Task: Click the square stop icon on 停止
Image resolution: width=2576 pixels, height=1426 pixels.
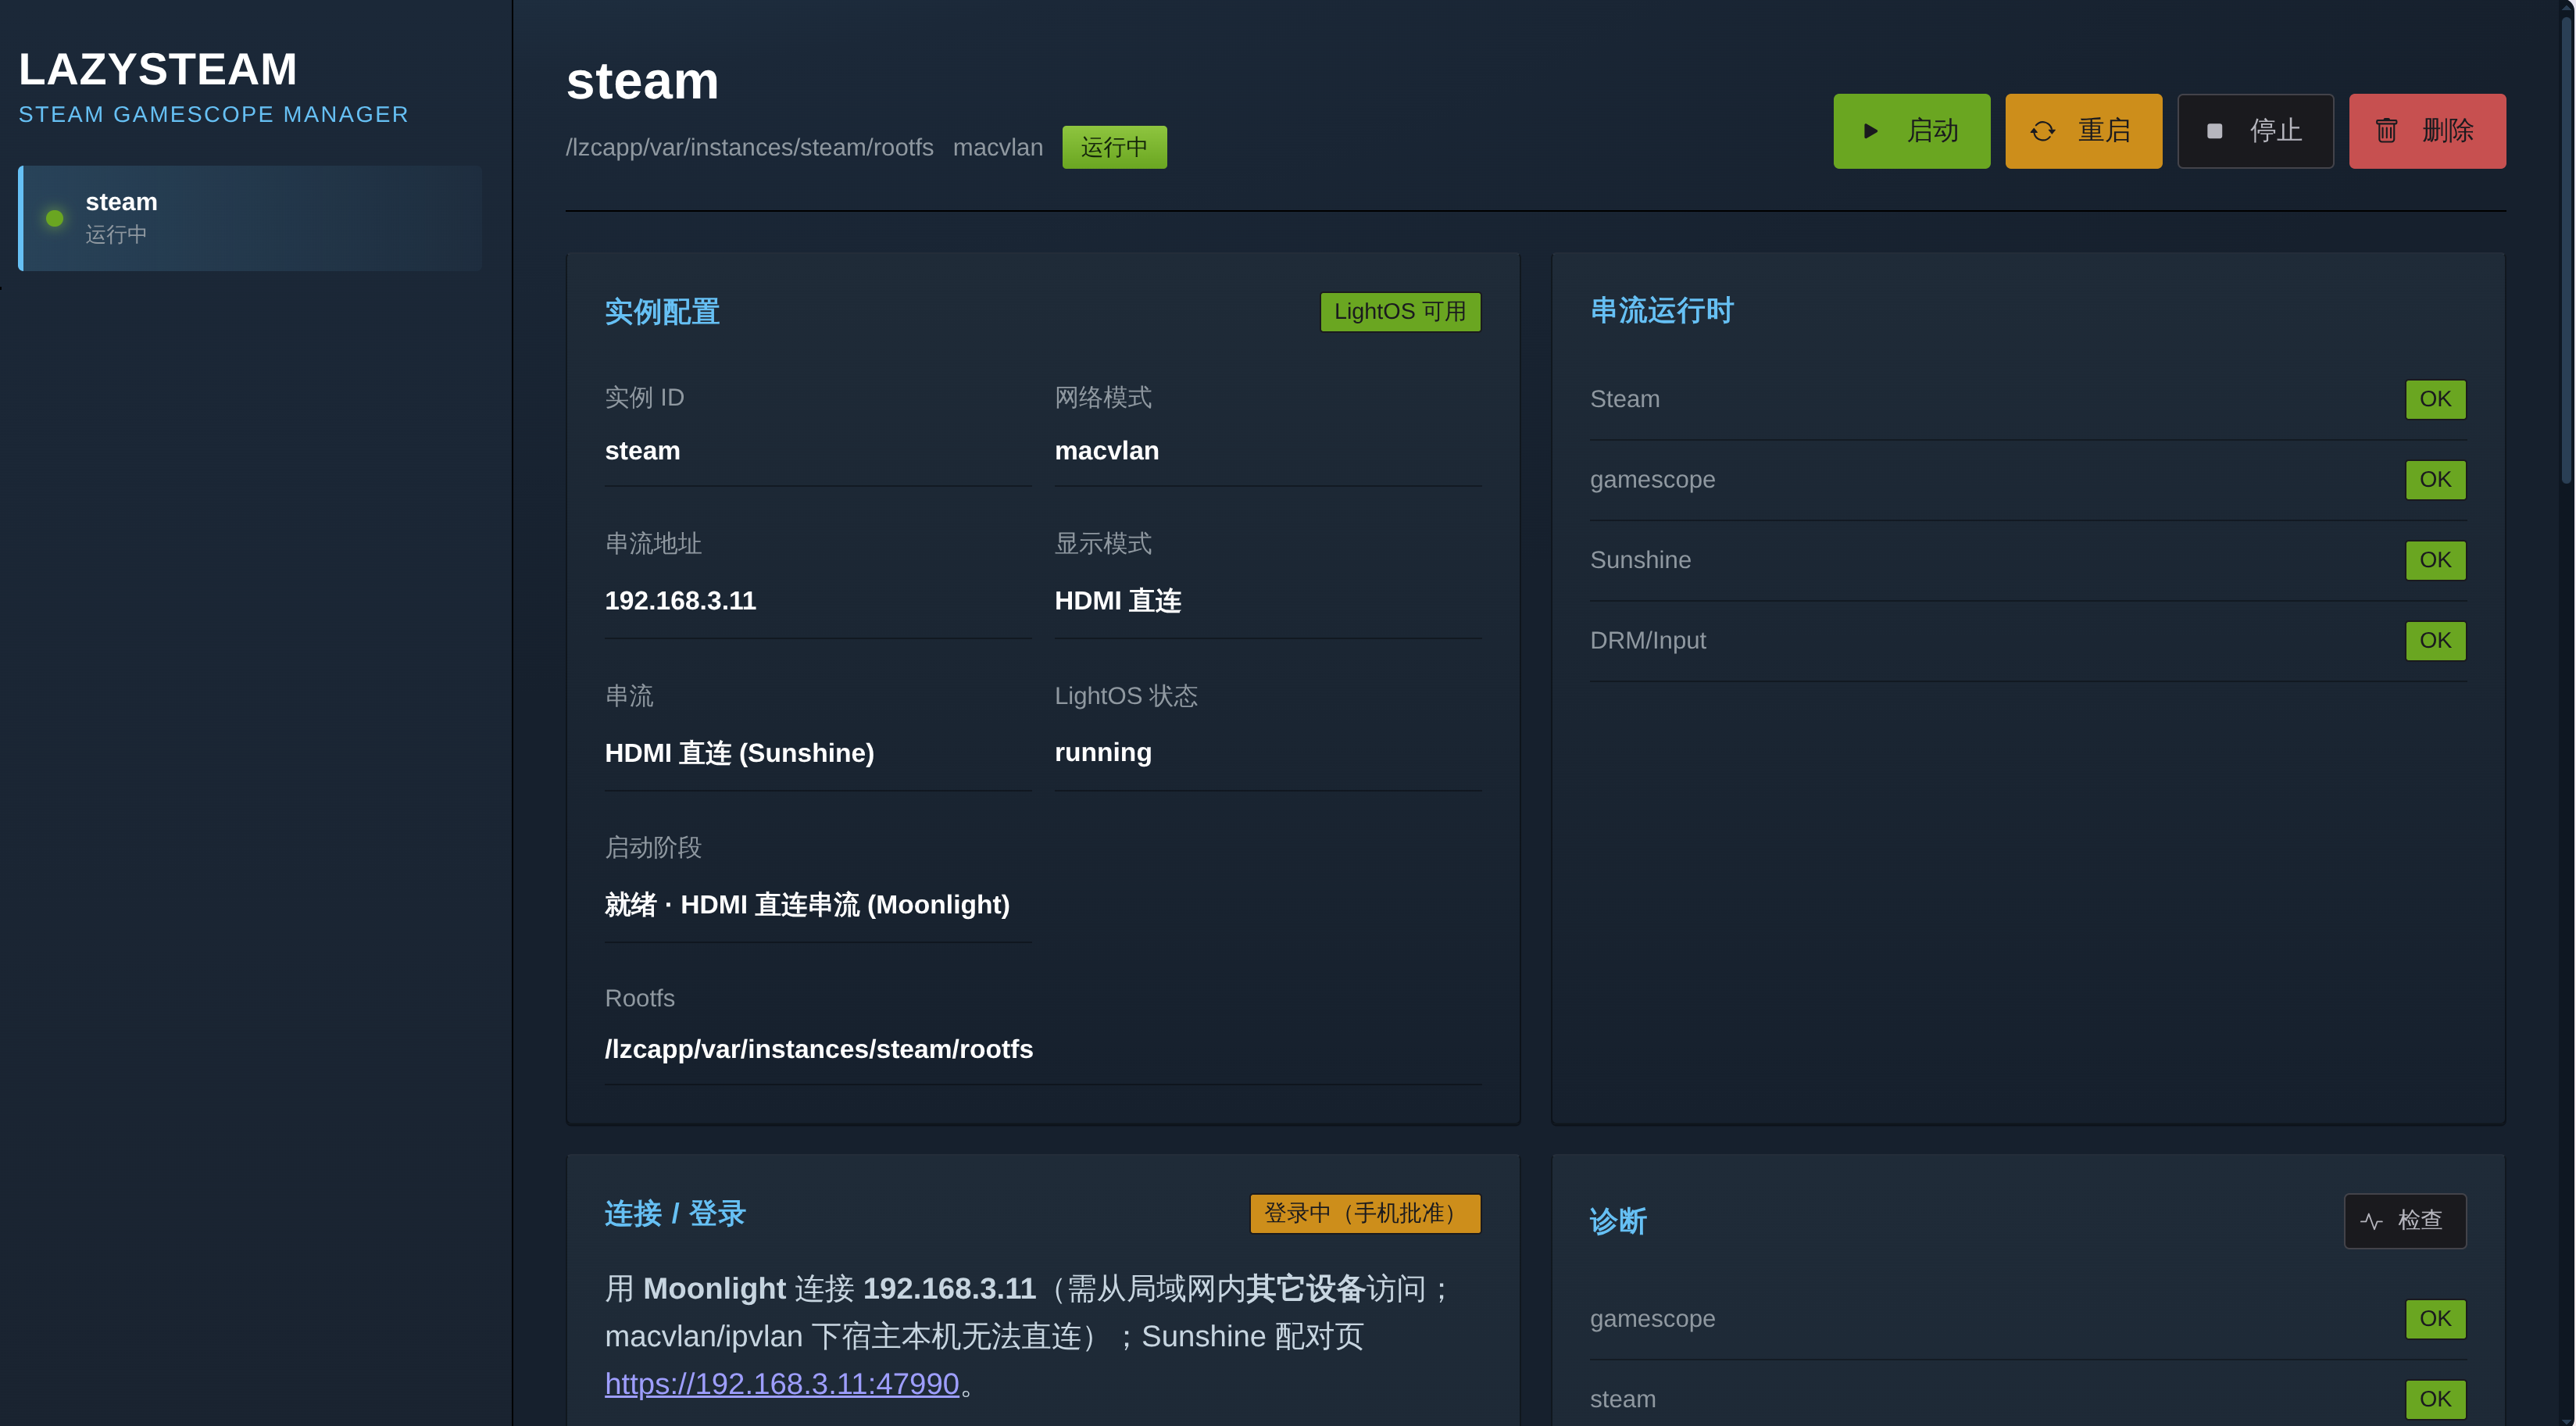Action: pyautogui.click(x=2214, y=131)
